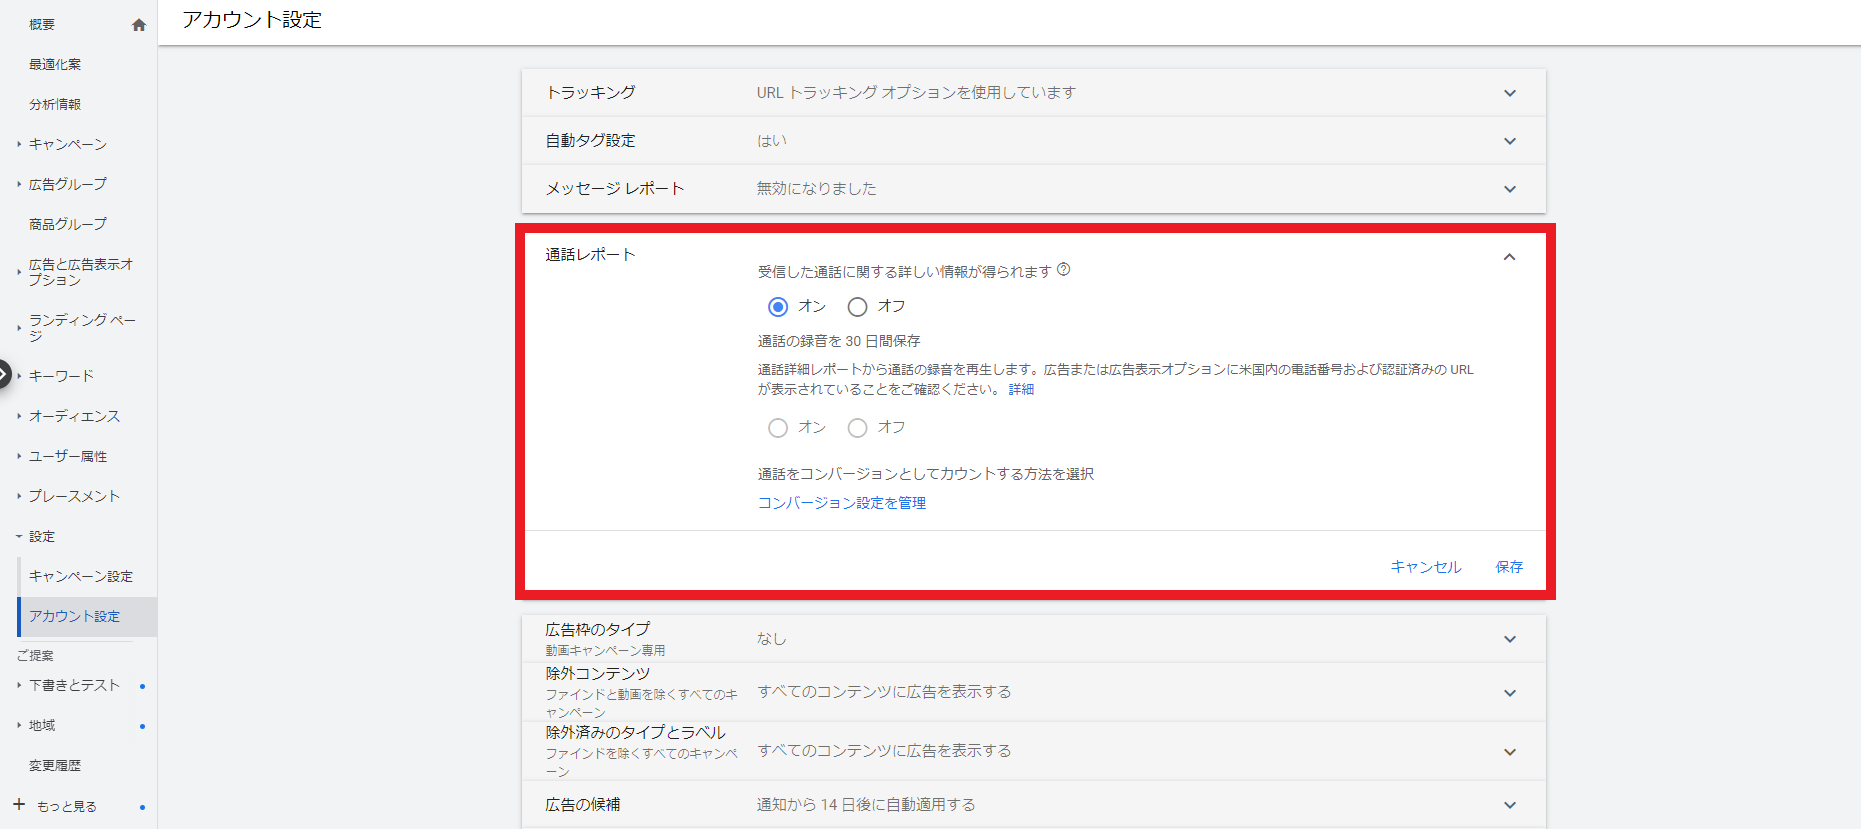This screenshot has width=1861, height=829.
Task: Open キーワード in the sidebar
Action: 61,376
